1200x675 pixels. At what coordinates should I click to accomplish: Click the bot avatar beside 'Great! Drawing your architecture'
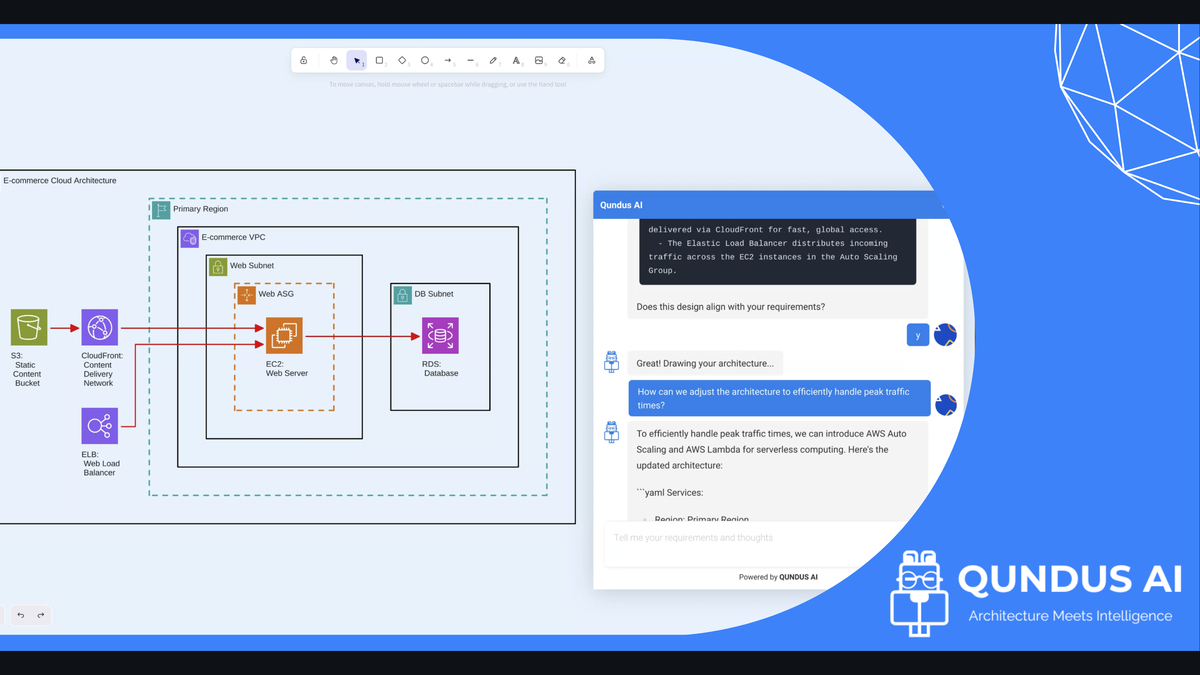(611, 362)
